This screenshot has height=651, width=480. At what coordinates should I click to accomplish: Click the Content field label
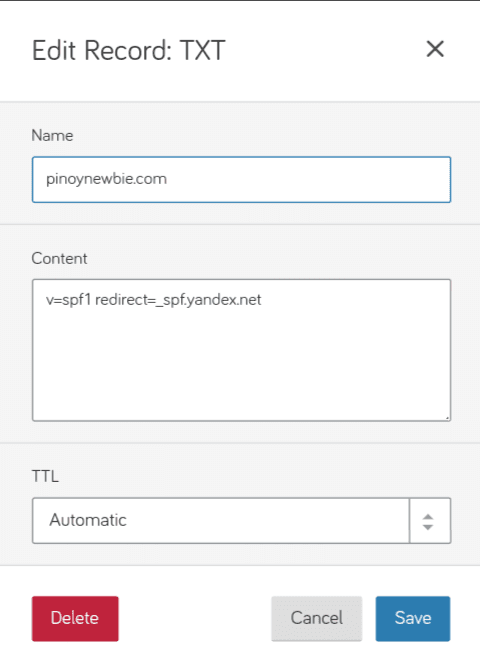(x=59, y=258)
